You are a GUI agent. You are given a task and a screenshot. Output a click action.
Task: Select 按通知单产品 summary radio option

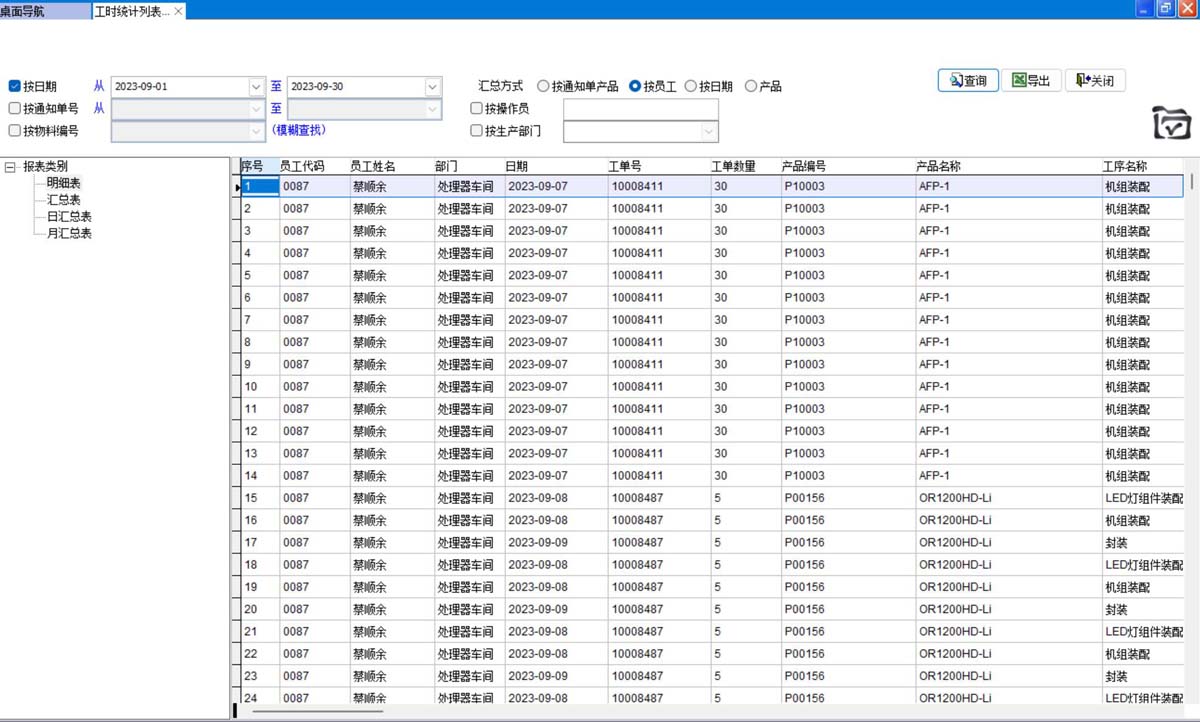pyautogui.click(x=543, y=87)
